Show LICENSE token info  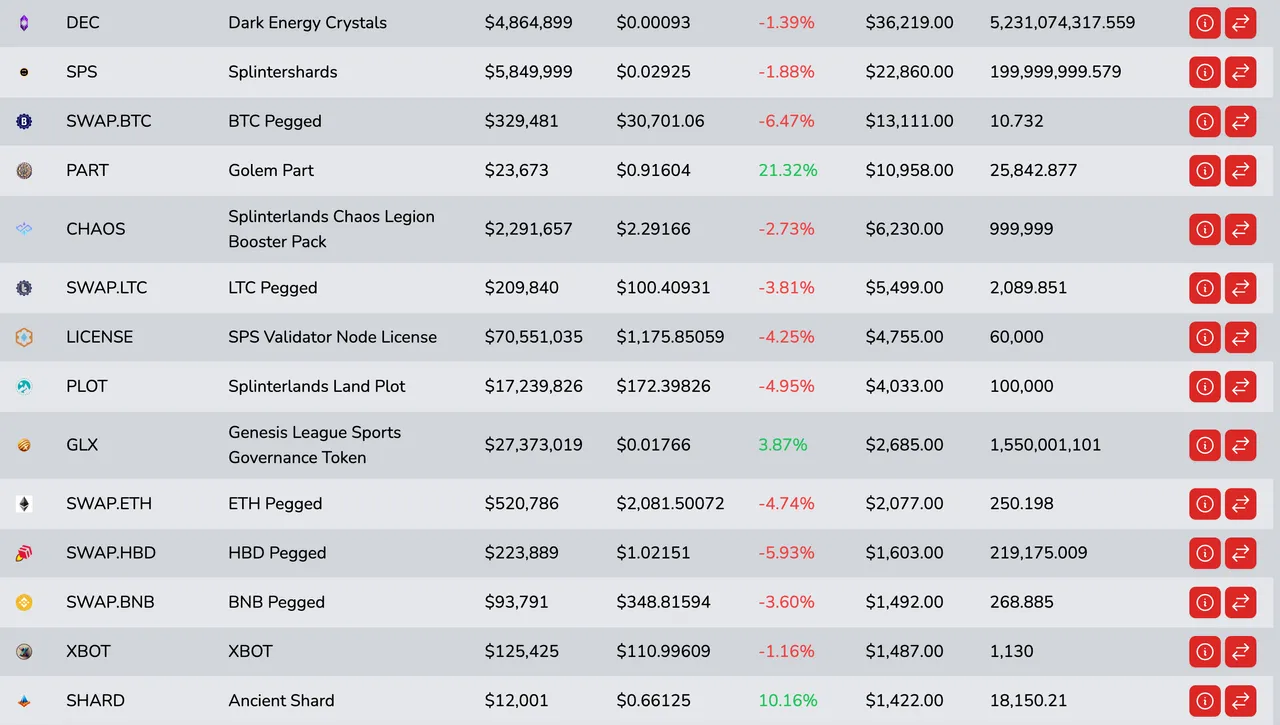tap(1205, 337)
